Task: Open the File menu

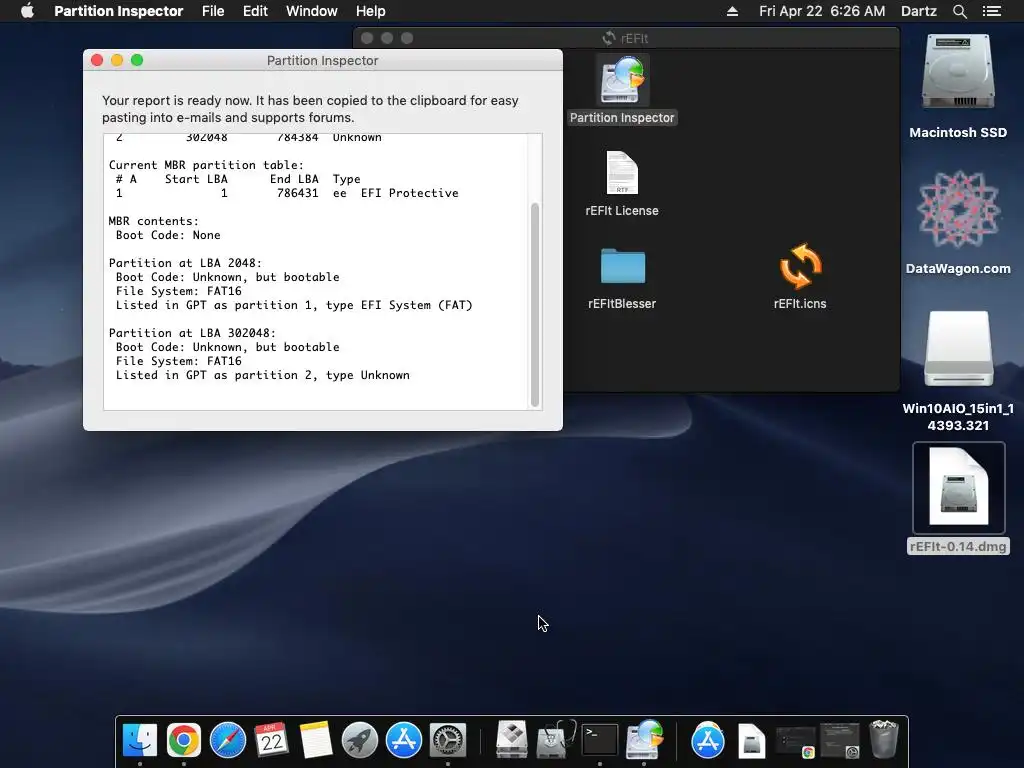Action: click(x=213, y=11)
